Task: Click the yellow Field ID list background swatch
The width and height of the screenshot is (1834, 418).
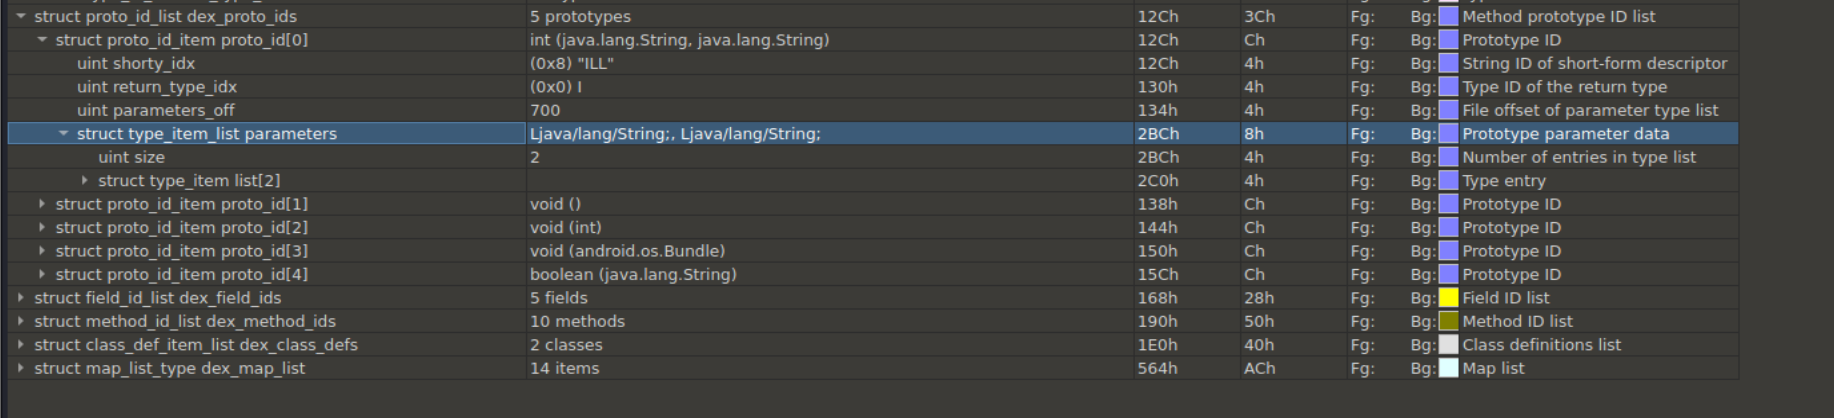Action: pos(1448,298)
